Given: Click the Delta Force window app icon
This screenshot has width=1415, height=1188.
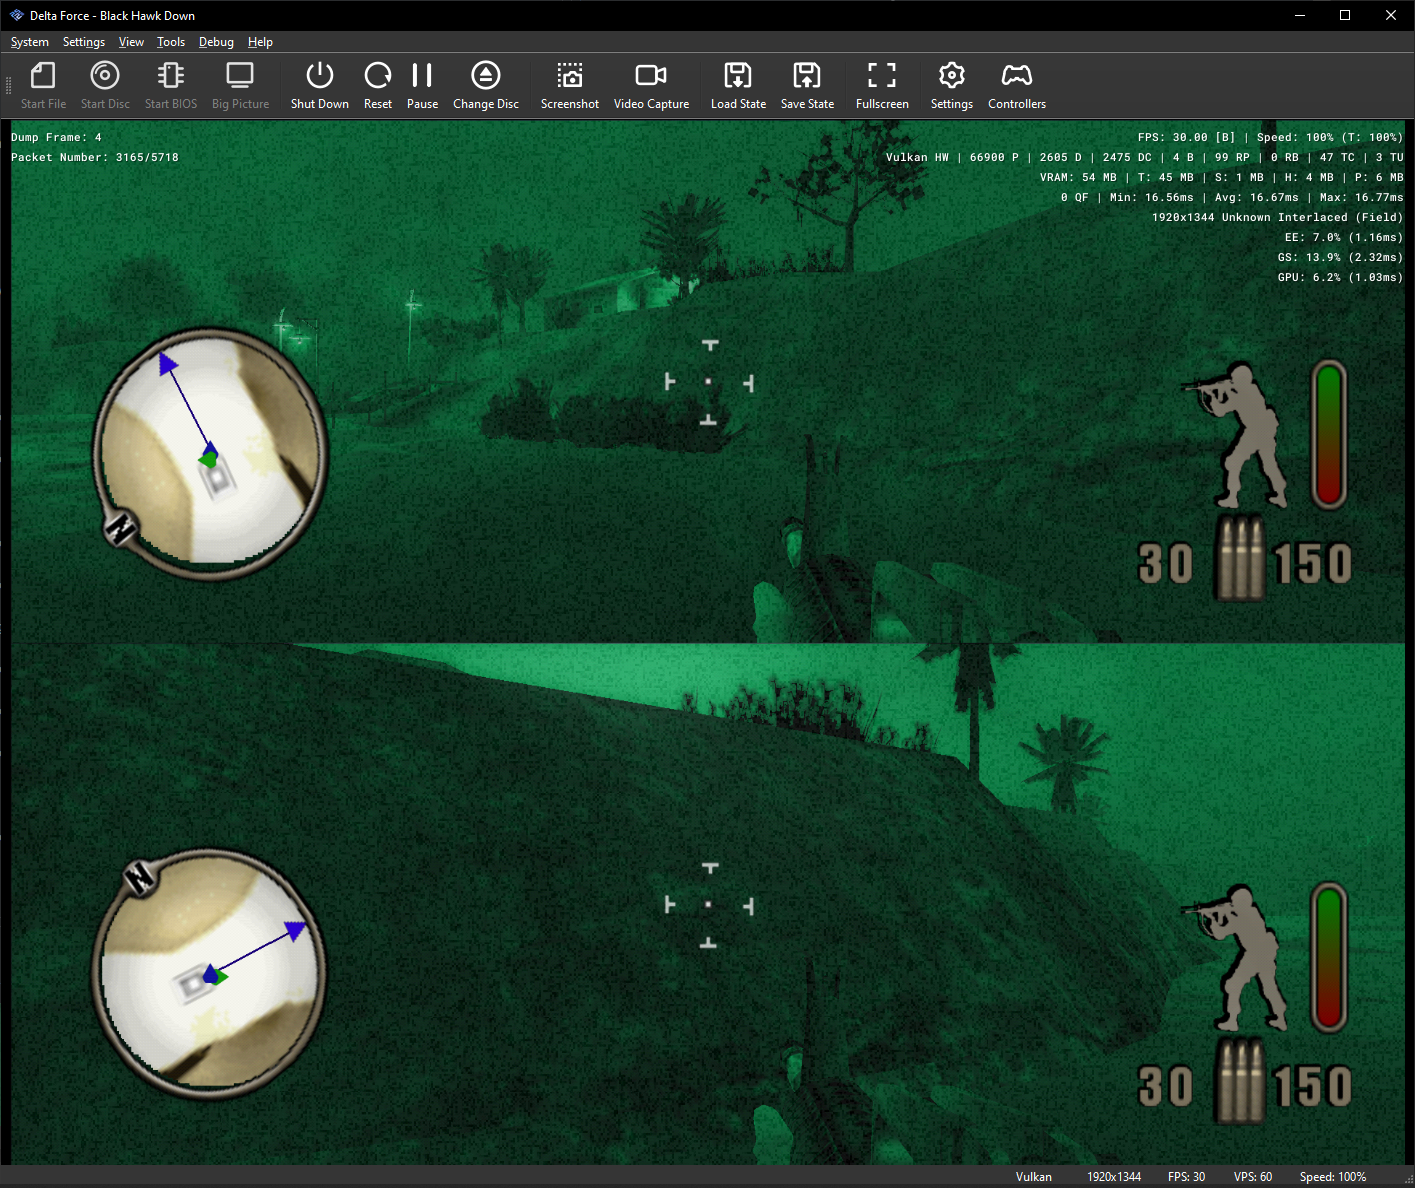Looking at the screenshot, I should 16,15.
